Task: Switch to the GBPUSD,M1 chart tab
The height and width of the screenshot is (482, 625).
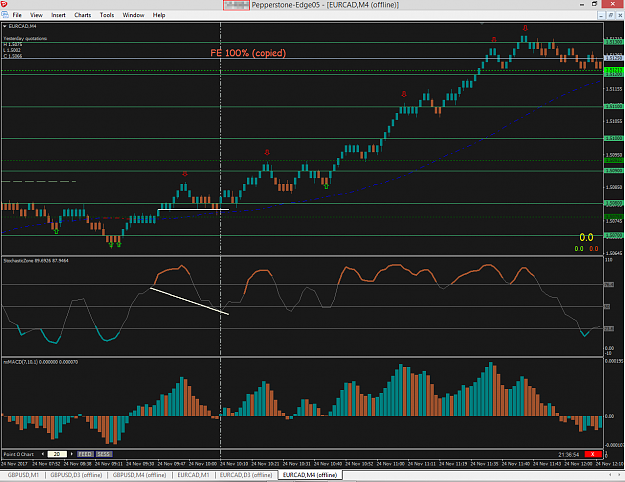Action: (23, 475)
